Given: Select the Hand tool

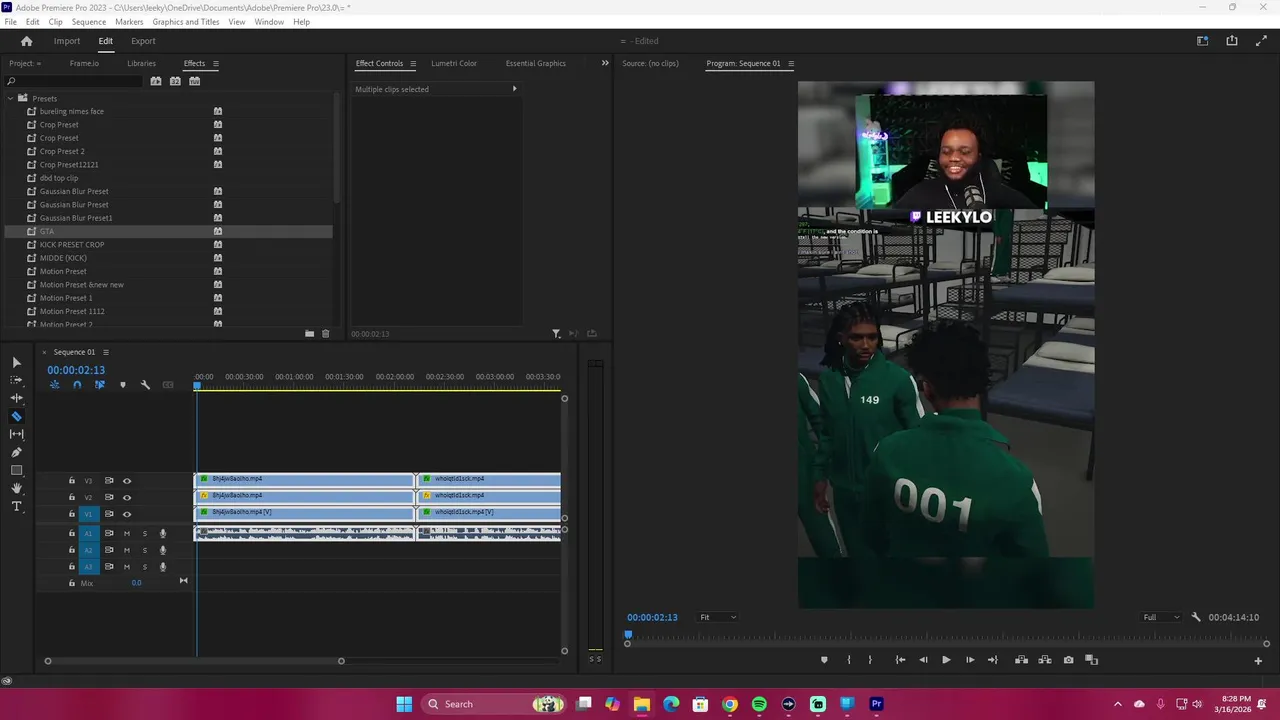Looking at the screenshot, I should pyautogui.click(x=16, y=488).
